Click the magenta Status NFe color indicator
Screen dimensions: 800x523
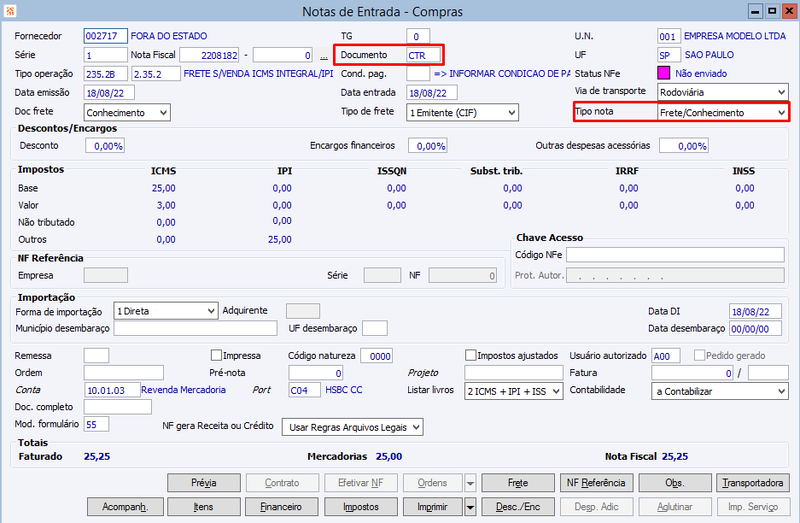coord(663,73)
